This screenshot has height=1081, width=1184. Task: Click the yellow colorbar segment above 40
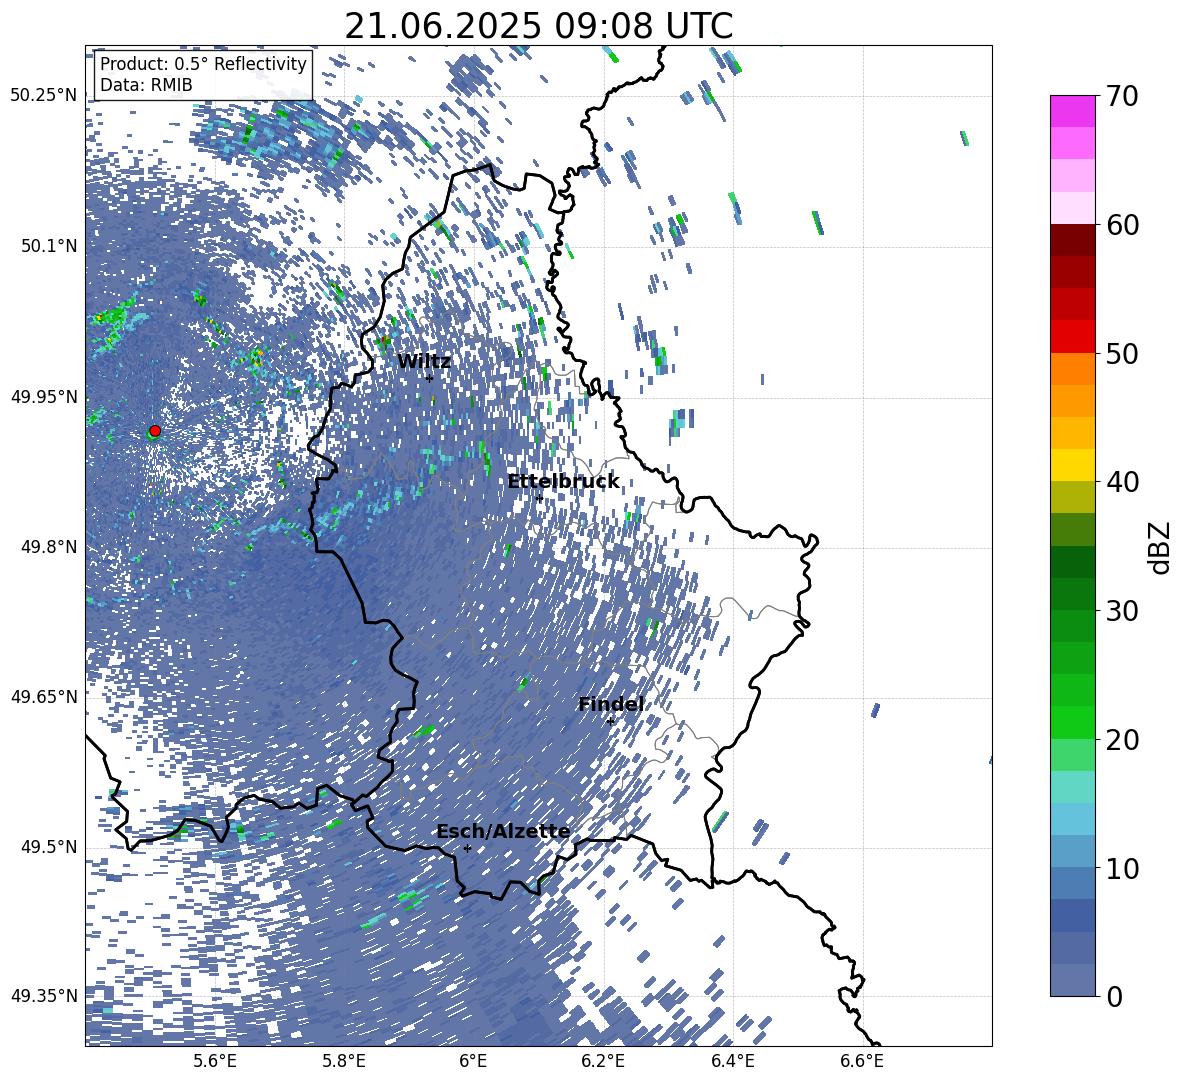tap(1072, 465)
